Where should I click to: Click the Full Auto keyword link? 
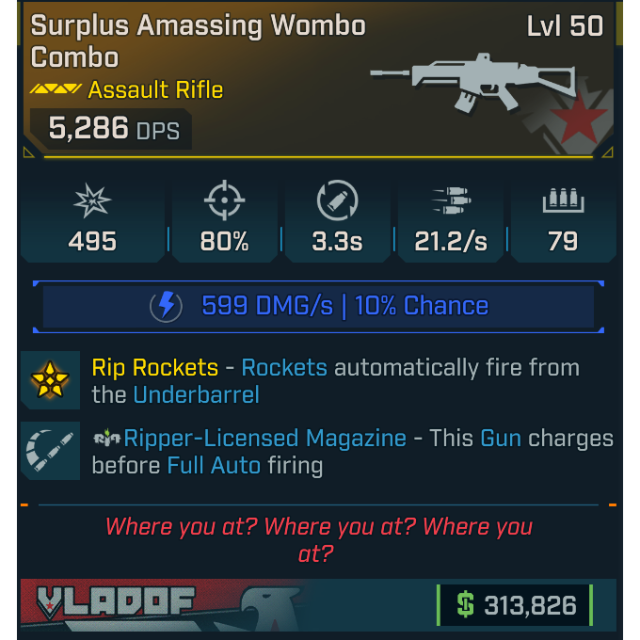point(213,465)
